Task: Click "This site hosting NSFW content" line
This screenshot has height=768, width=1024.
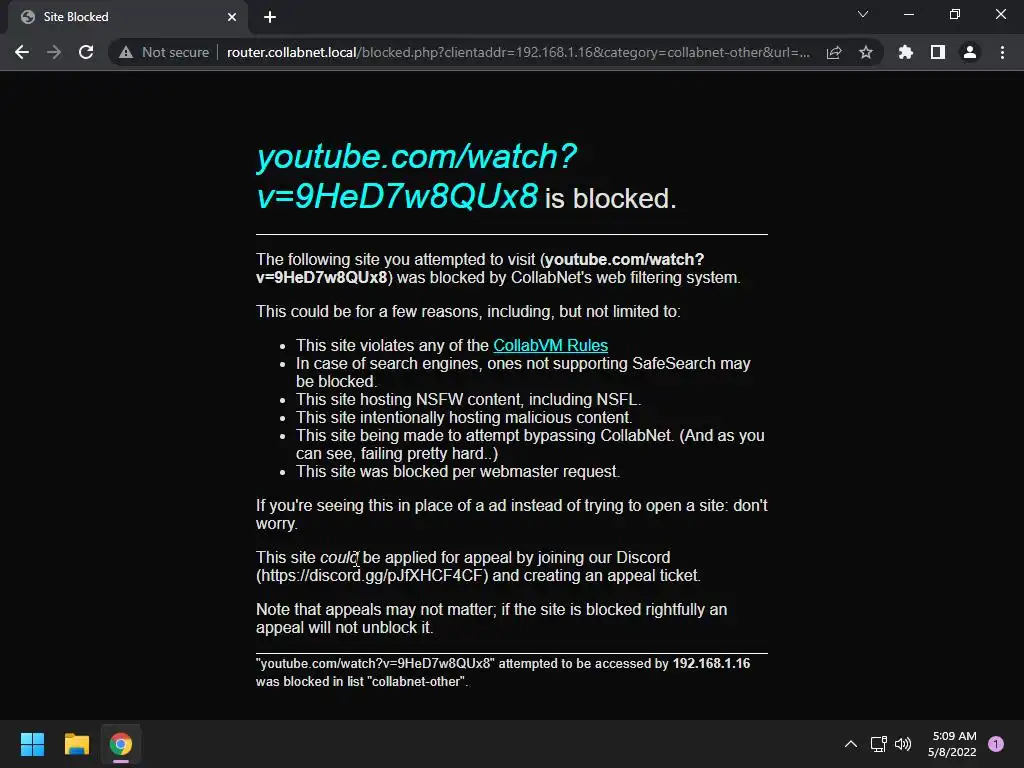Action: coord(468,399)
